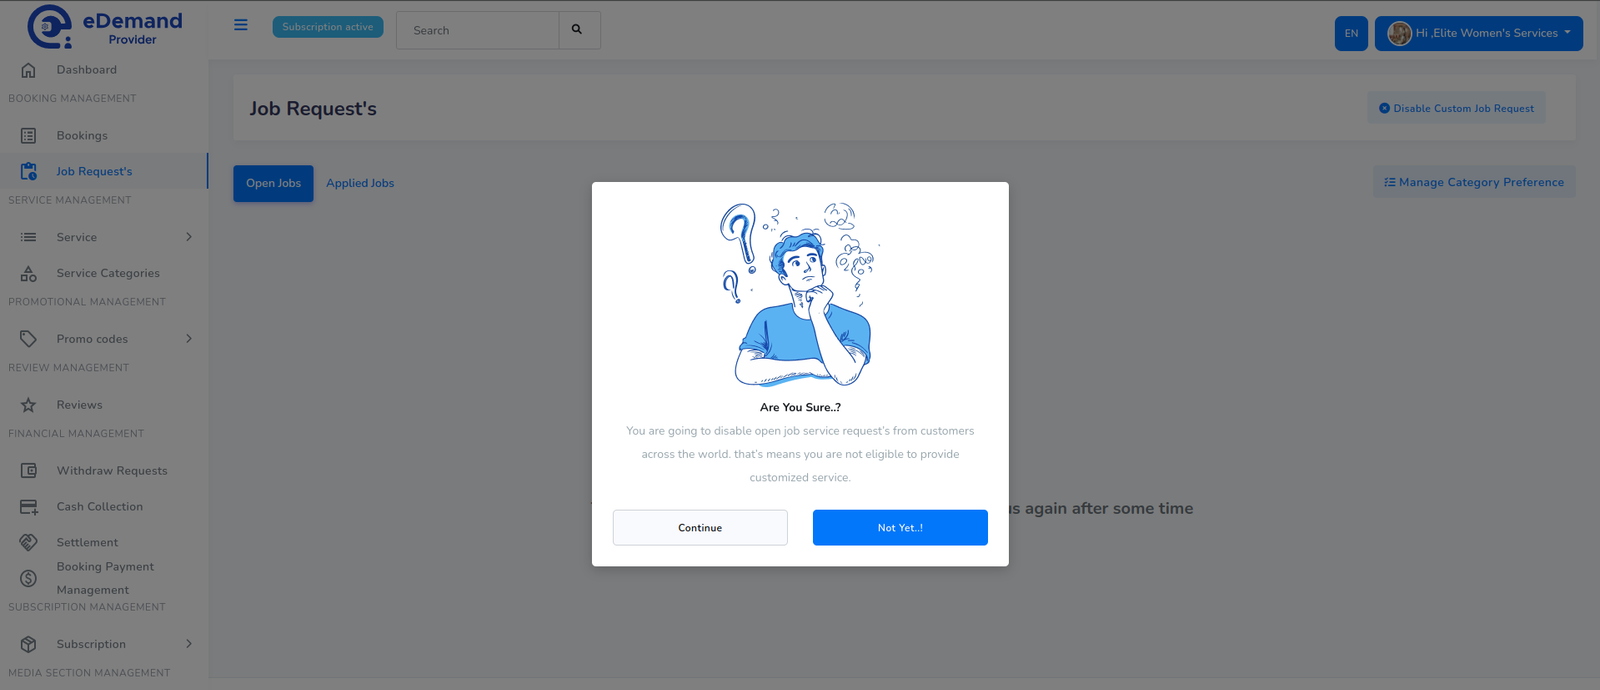Select the Reviews star icon
This screenshot has width=1600, height=690.
[x=26, y=404]
